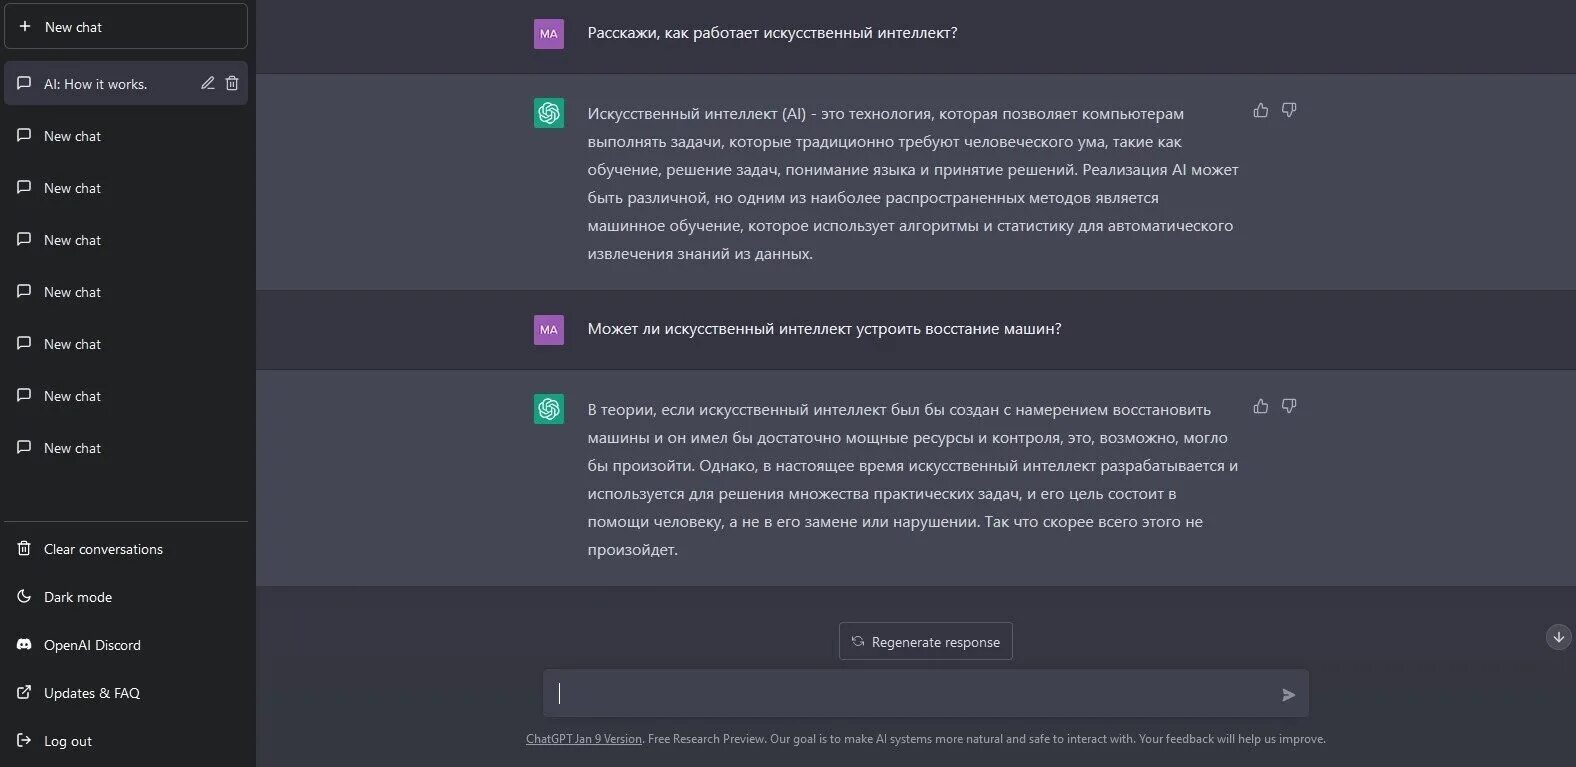Screen dimensions: 1576x767
Task: Like the second response about machine uprising
Action: point(1261,406)
